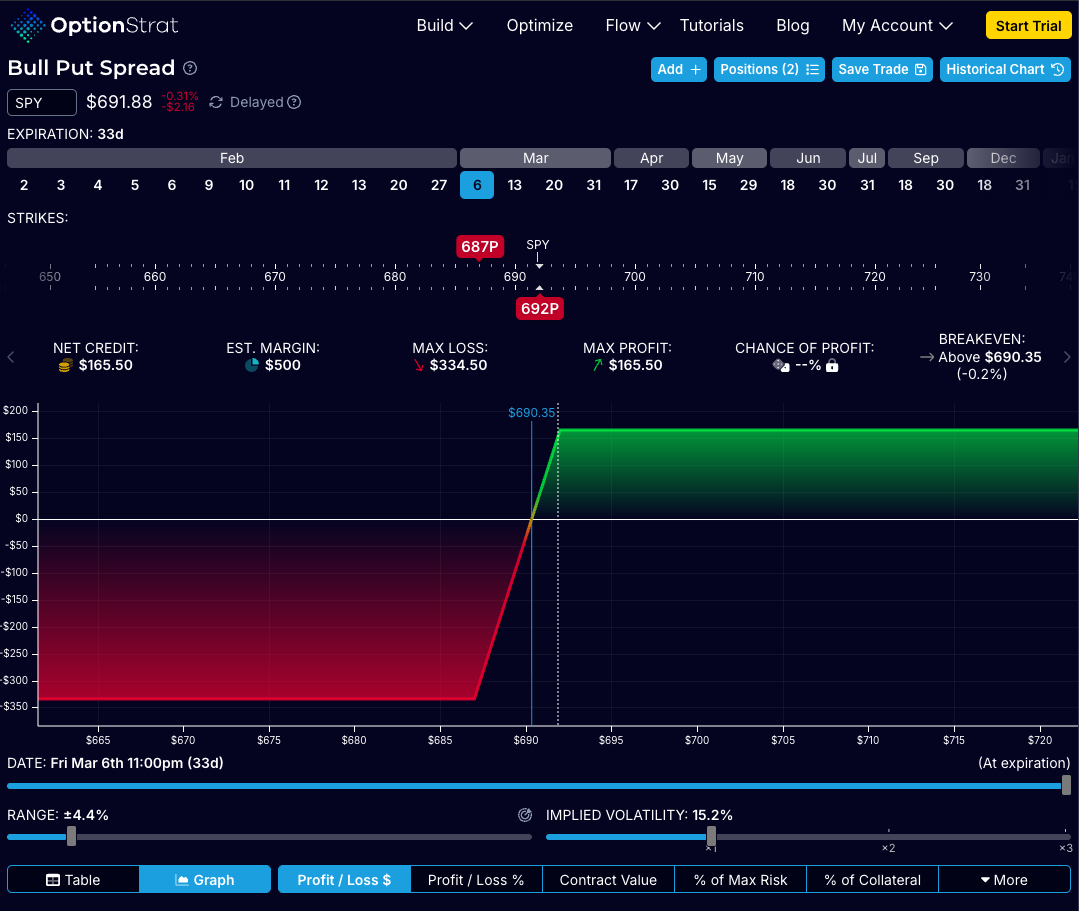Expand the My Account dropdown
The width and height of the screenshot is (1079, 911).
897,25
